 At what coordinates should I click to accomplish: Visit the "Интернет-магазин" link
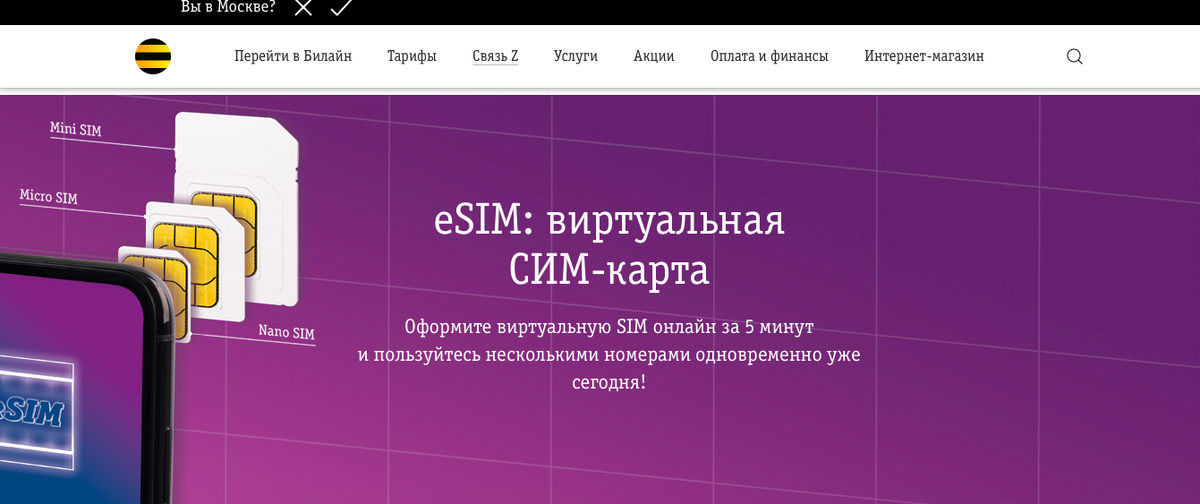[924, 56]
